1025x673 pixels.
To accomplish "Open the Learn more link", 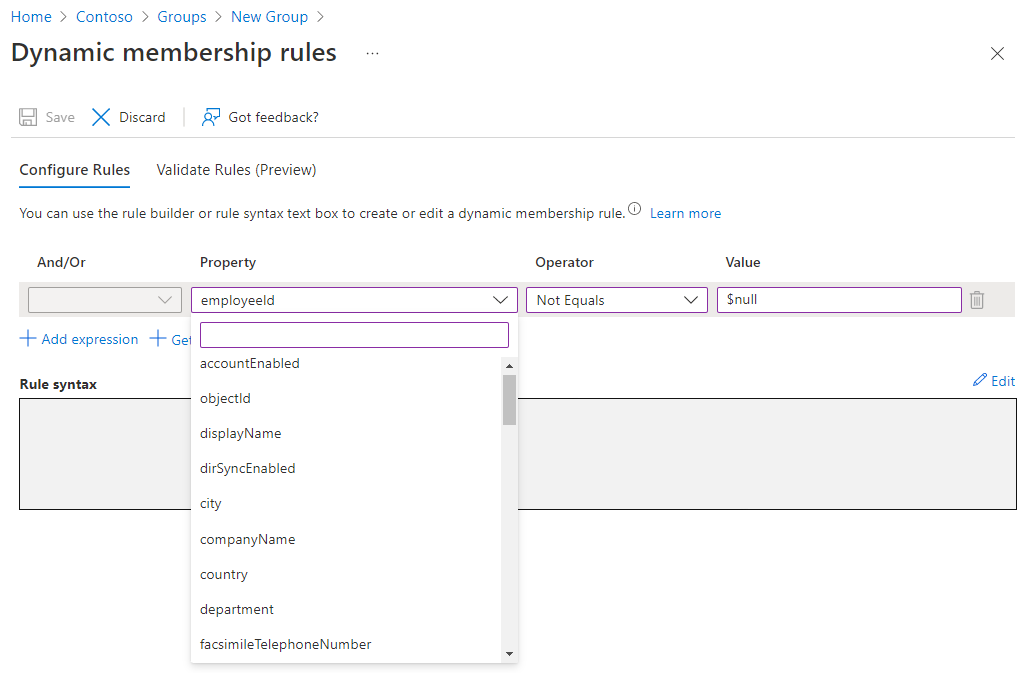I will [x=685, y=213].
